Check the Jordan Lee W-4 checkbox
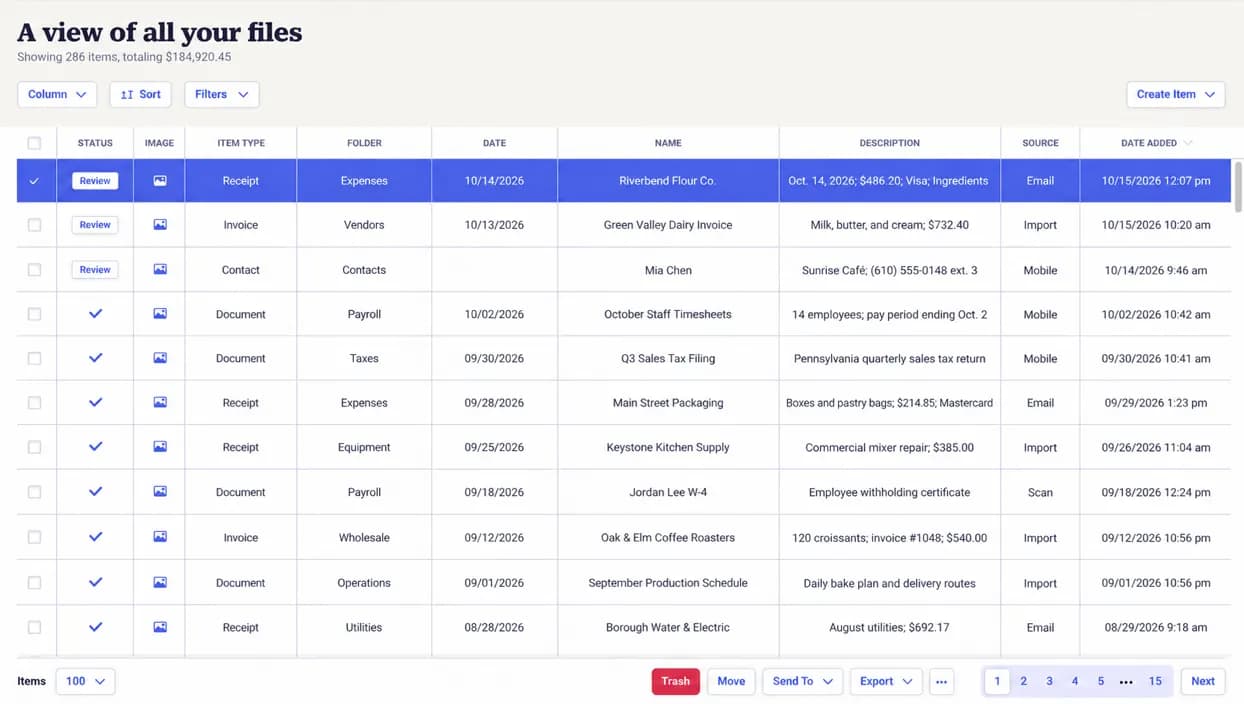The width and height of the screenshot is (1244, 704). (34, 492)
